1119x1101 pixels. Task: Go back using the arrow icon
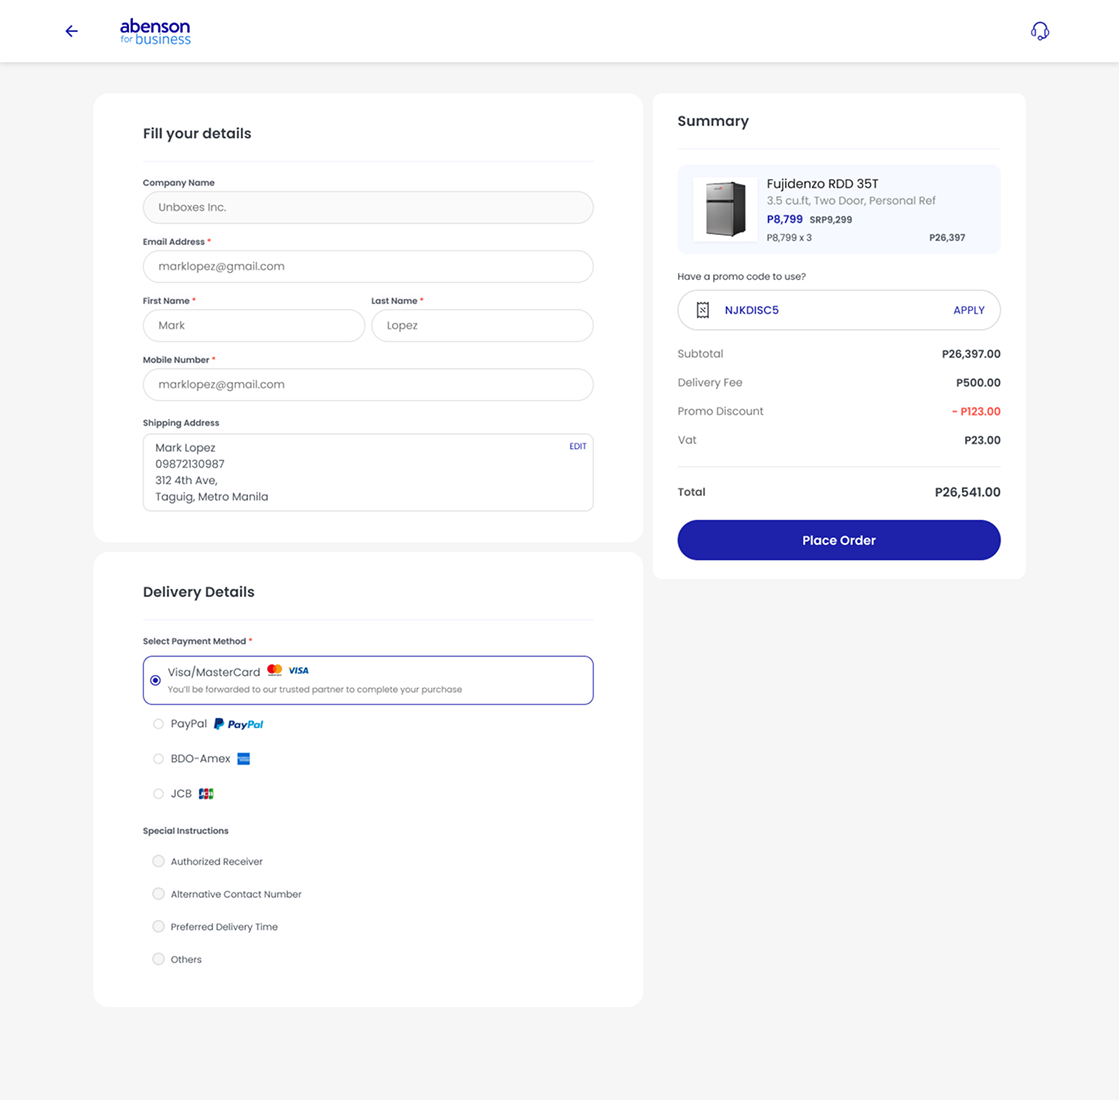click(x=71, y=31)
